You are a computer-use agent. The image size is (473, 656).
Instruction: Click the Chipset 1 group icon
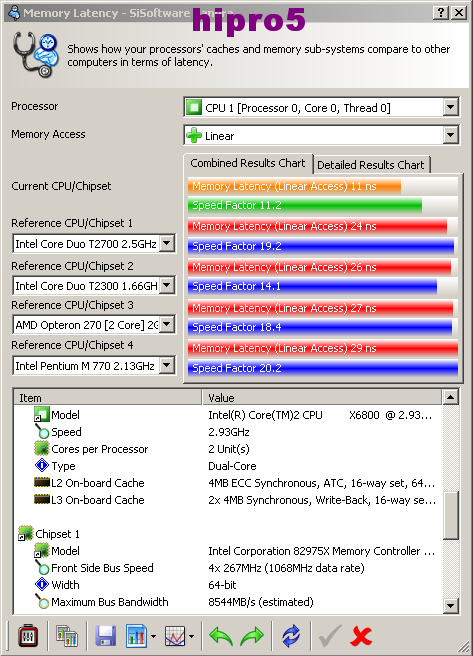(x=26, y=533)
